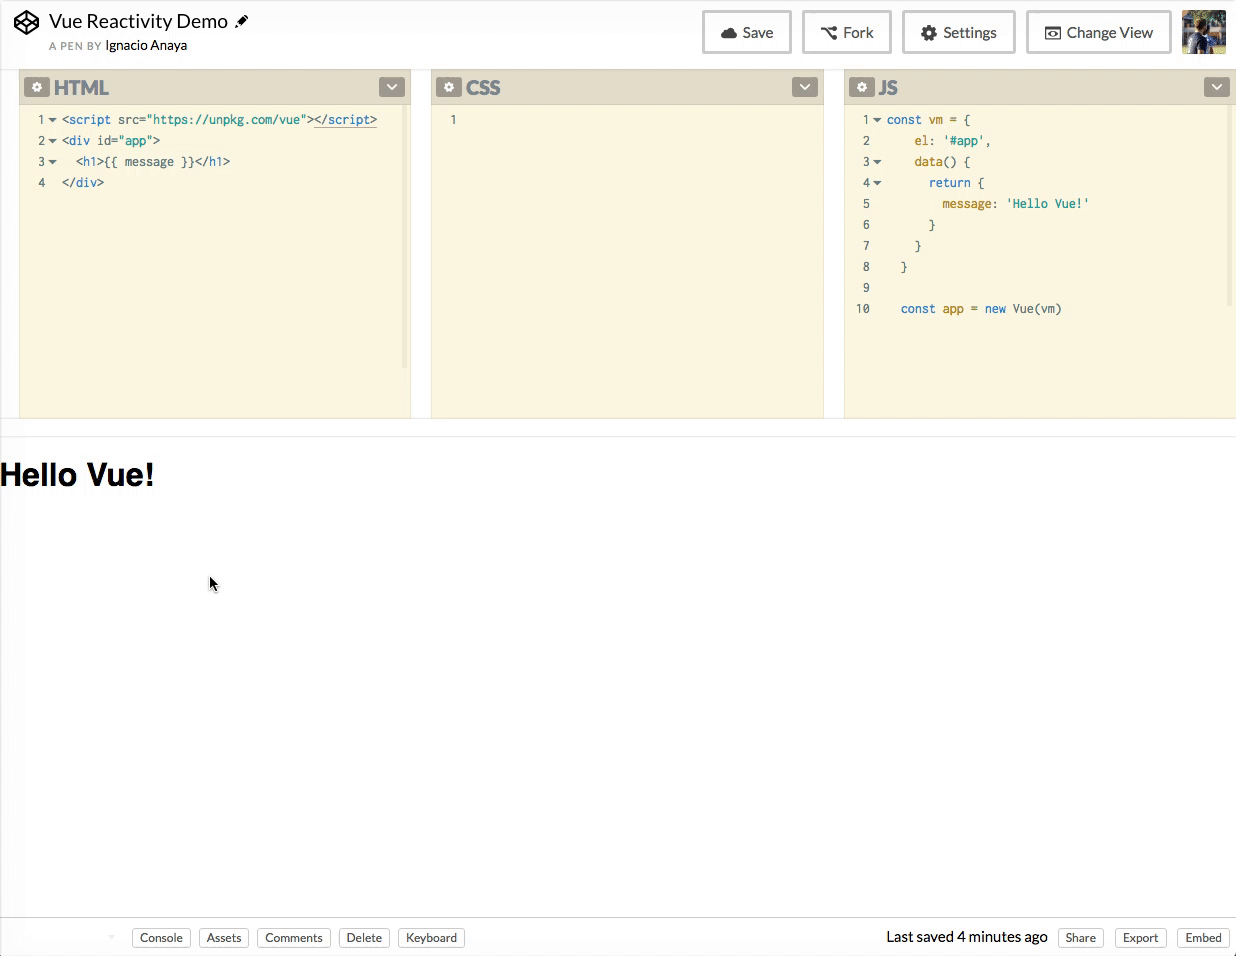Open Change View options

pos(1099,32)
